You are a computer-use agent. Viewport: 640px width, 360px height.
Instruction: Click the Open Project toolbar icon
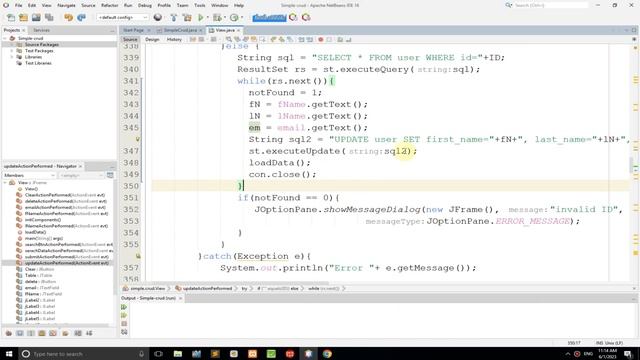[36, 18]
